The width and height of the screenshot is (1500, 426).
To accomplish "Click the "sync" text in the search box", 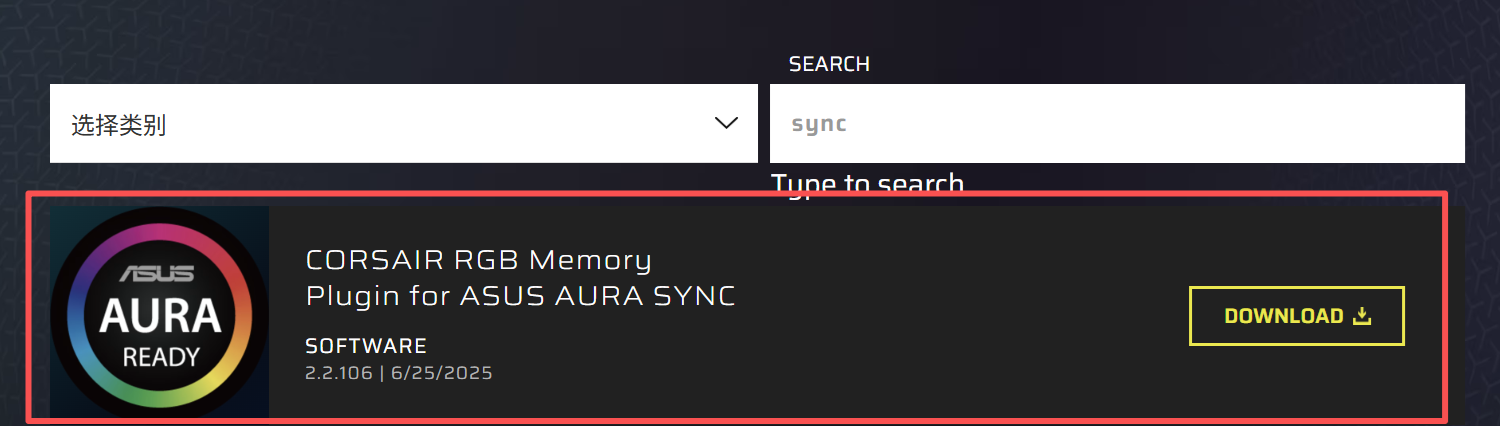I will (819, 125).
